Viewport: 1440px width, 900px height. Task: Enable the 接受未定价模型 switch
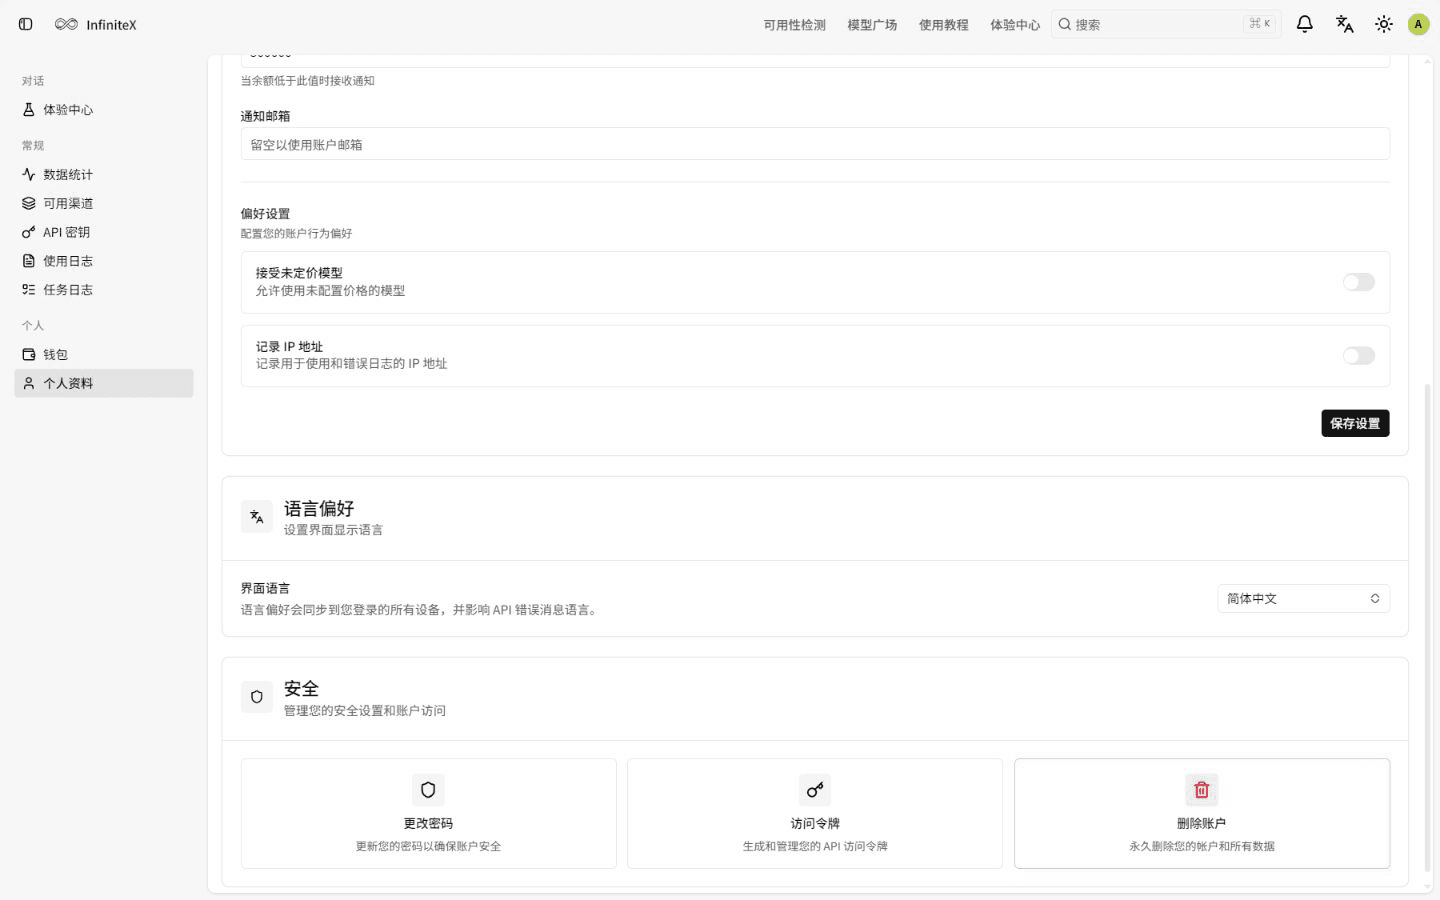[x=1358, y=282]
